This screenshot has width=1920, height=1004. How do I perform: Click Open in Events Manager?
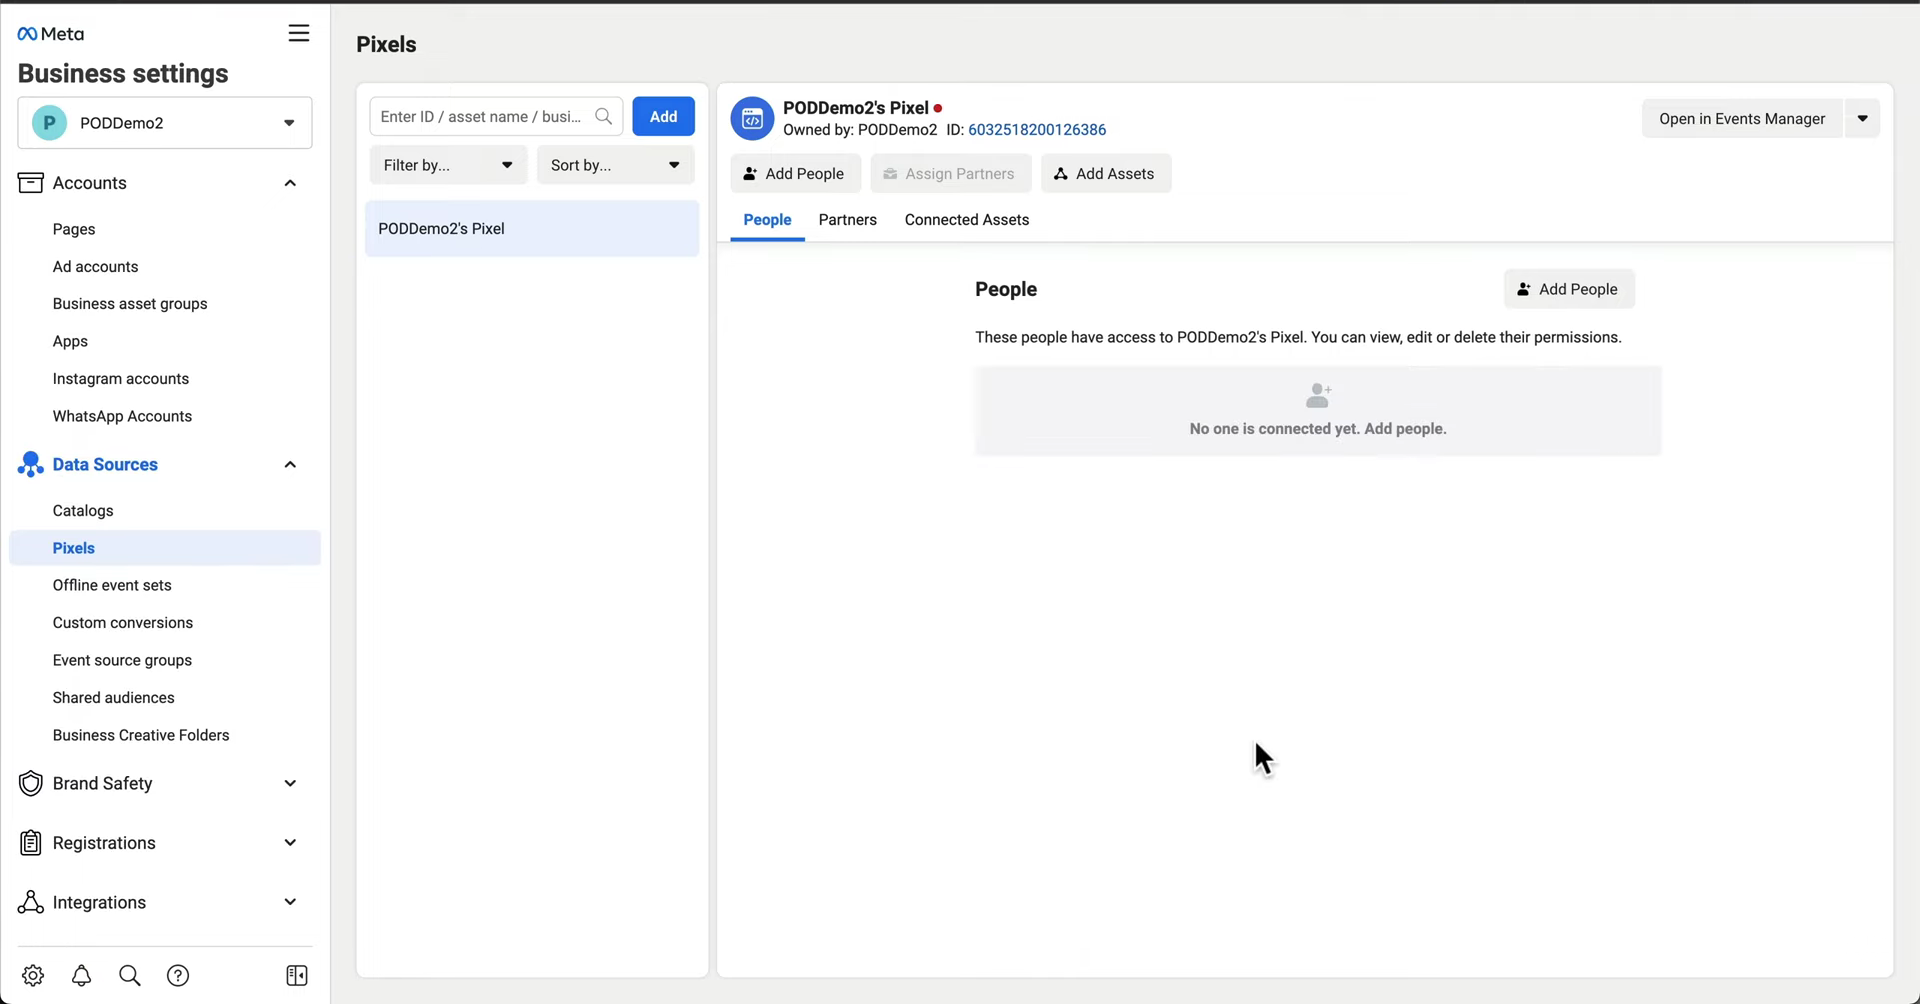point(1742,119)
